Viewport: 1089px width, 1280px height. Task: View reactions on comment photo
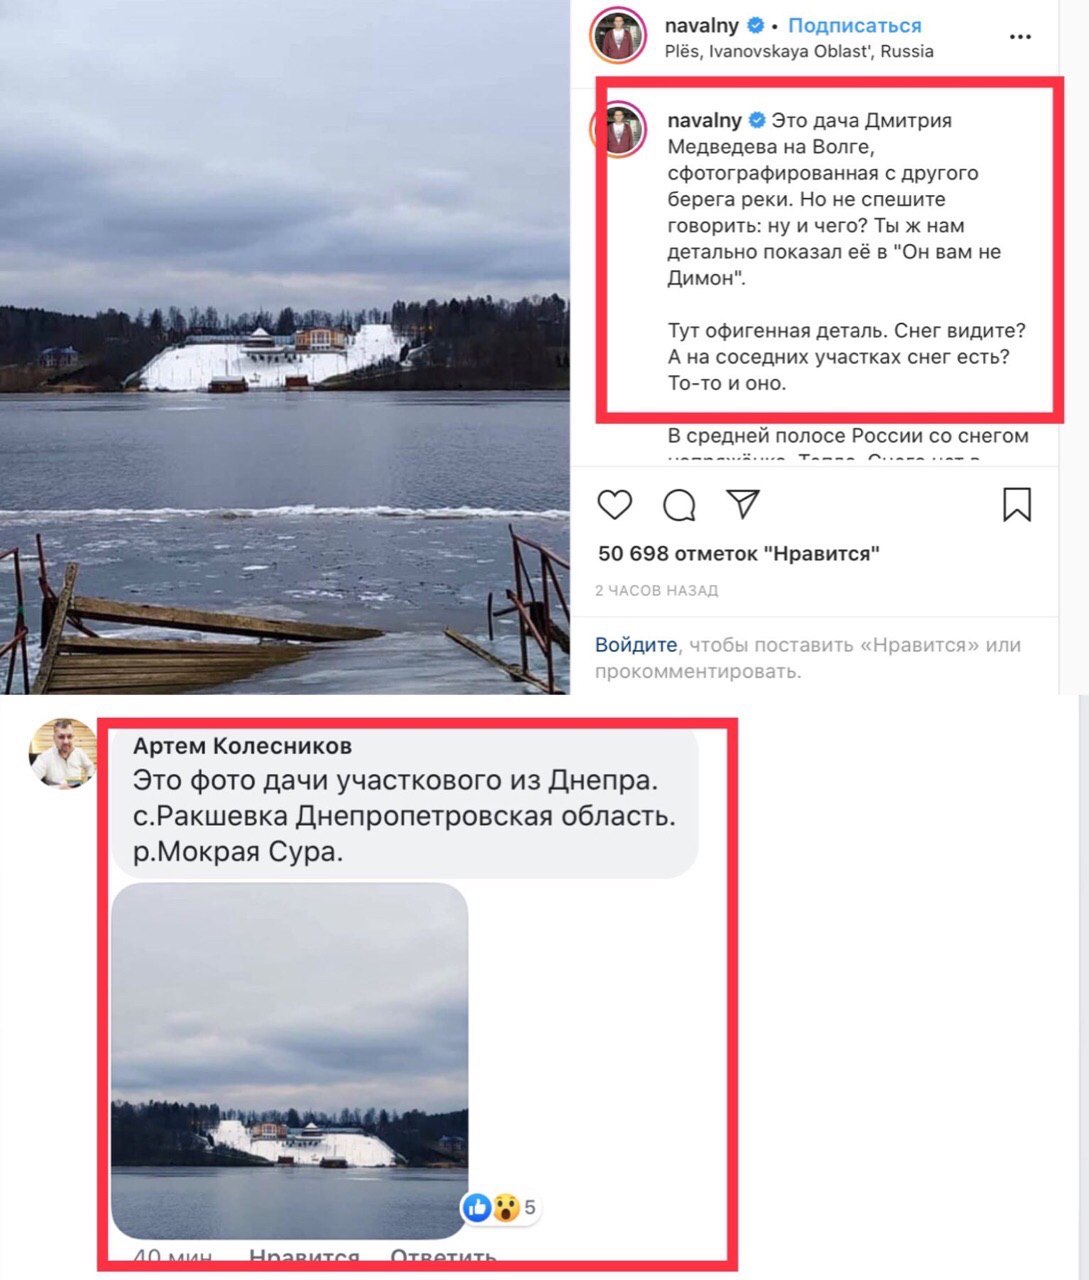(500, 1208)
